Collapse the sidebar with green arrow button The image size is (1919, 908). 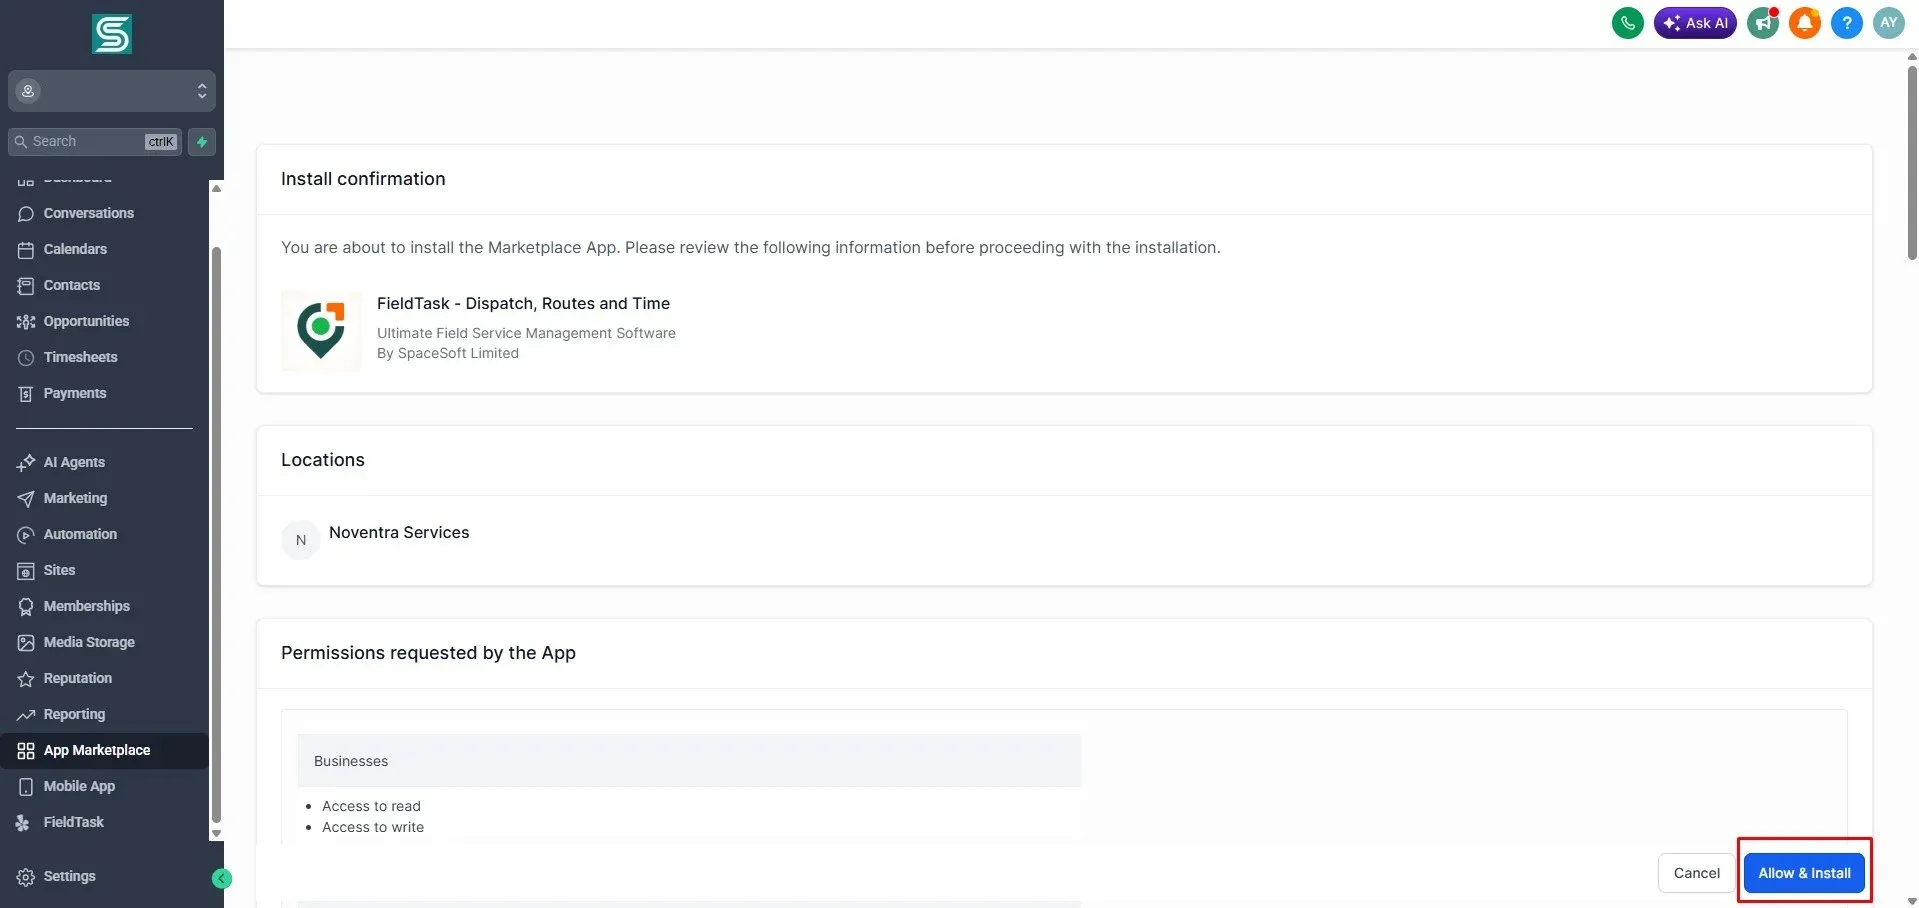[222, 879]
